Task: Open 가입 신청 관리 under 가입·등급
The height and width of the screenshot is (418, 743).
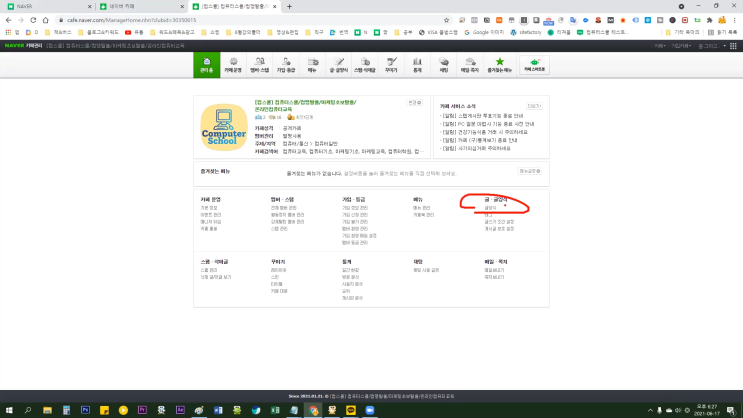Action: coord(354,215)
